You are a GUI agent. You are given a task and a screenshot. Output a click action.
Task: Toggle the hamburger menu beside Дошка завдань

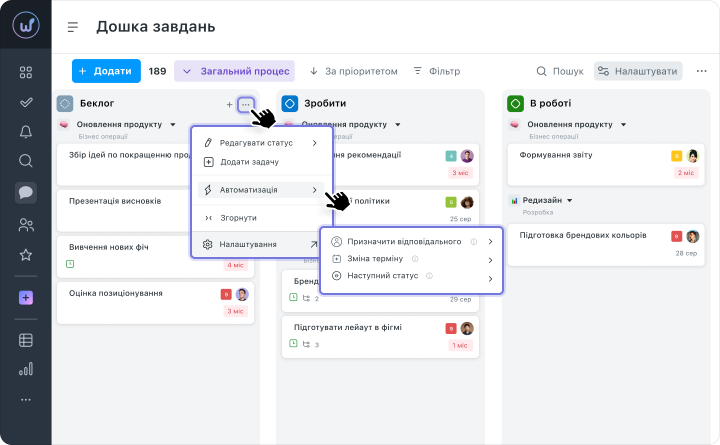click(x=73, y=27)
